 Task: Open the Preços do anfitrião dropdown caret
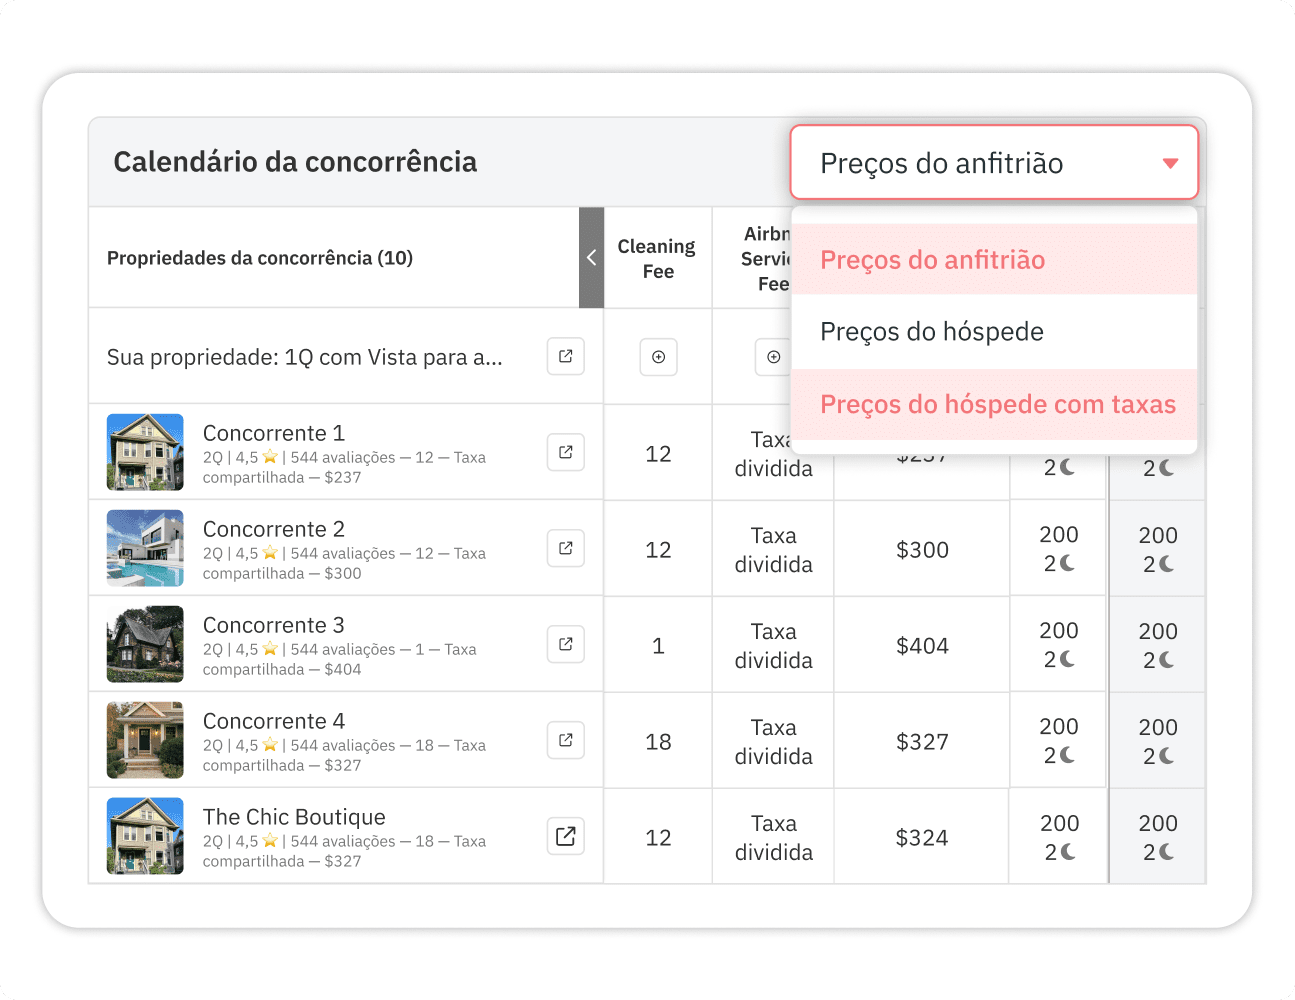pos(1170,163)
